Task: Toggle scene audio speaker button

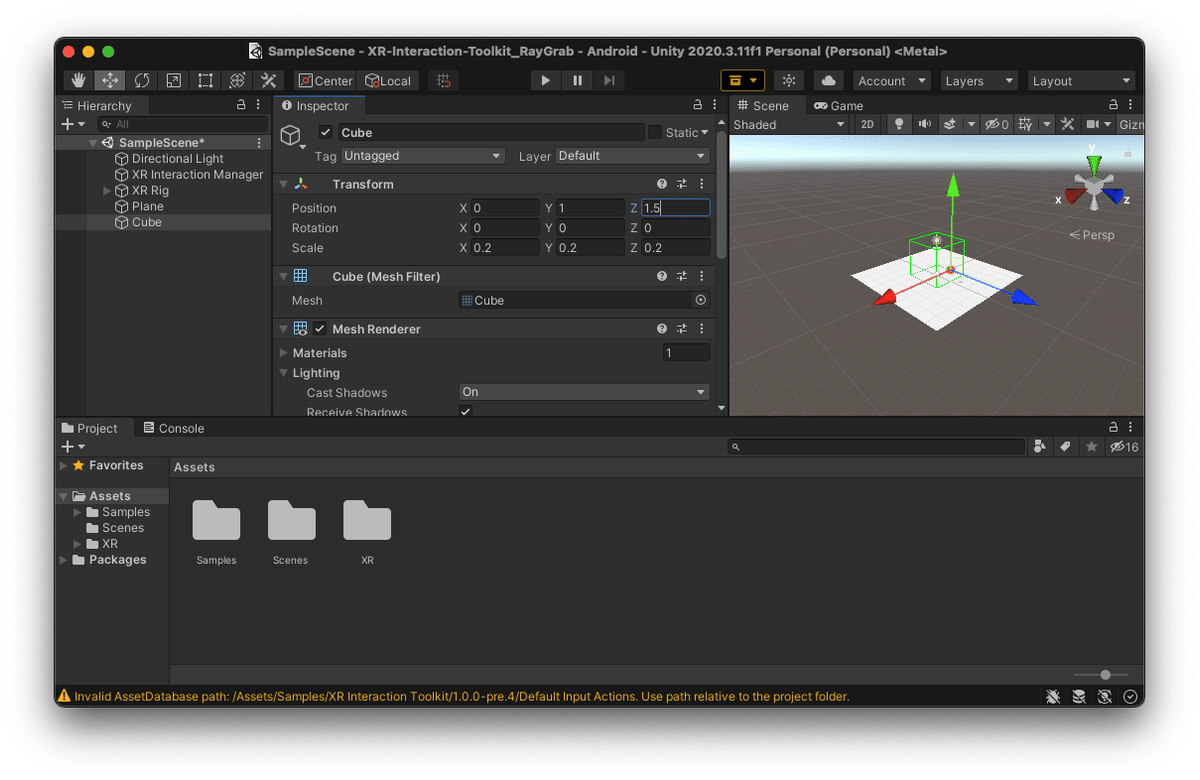Action: click(x=924, y=124)
